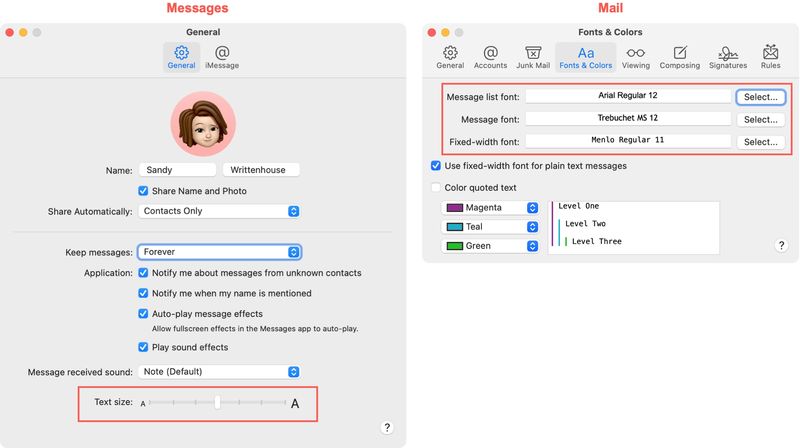Click the first name field Sandy
Screen dimensions: 800x448
[177, 170]
